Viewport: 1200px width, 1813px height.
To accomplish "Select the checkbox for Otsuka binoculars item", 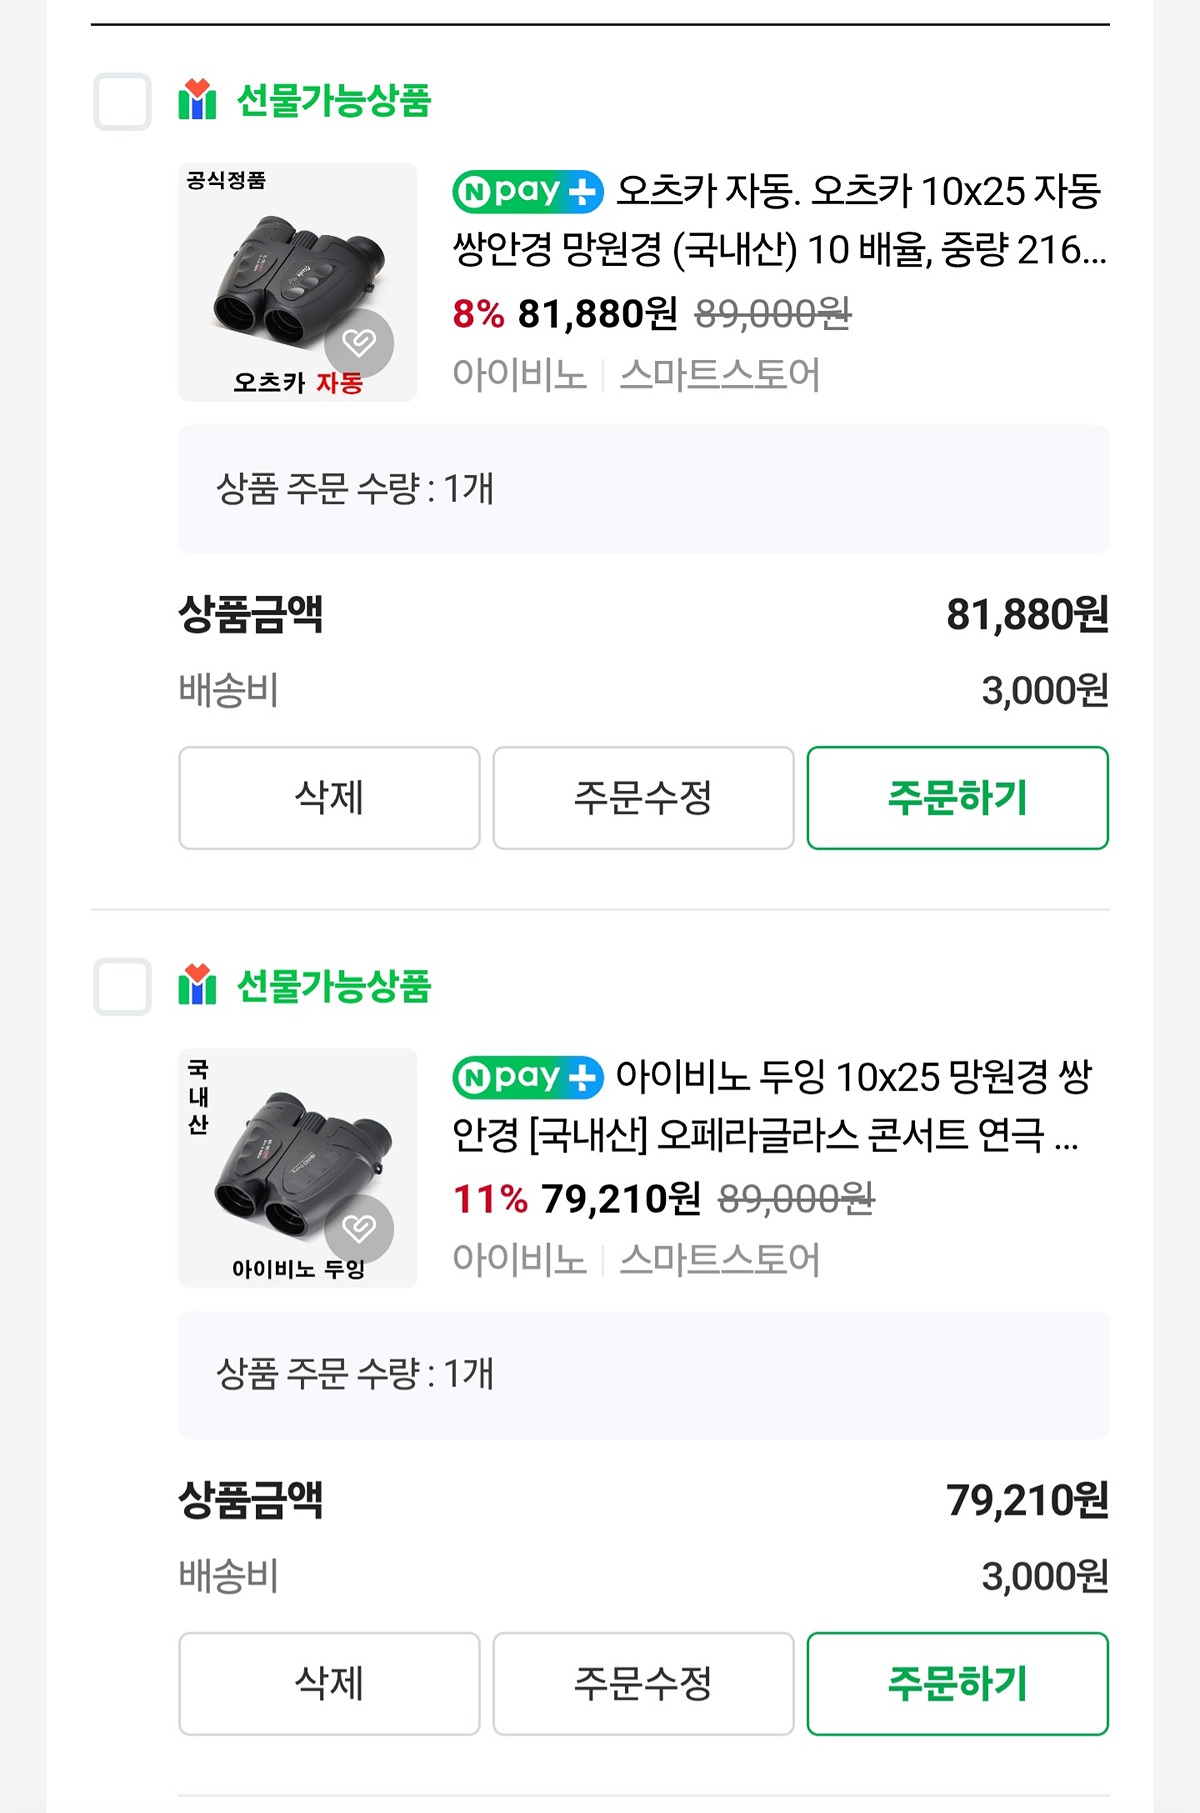I will pyautogui.click(x=122, y=101).
